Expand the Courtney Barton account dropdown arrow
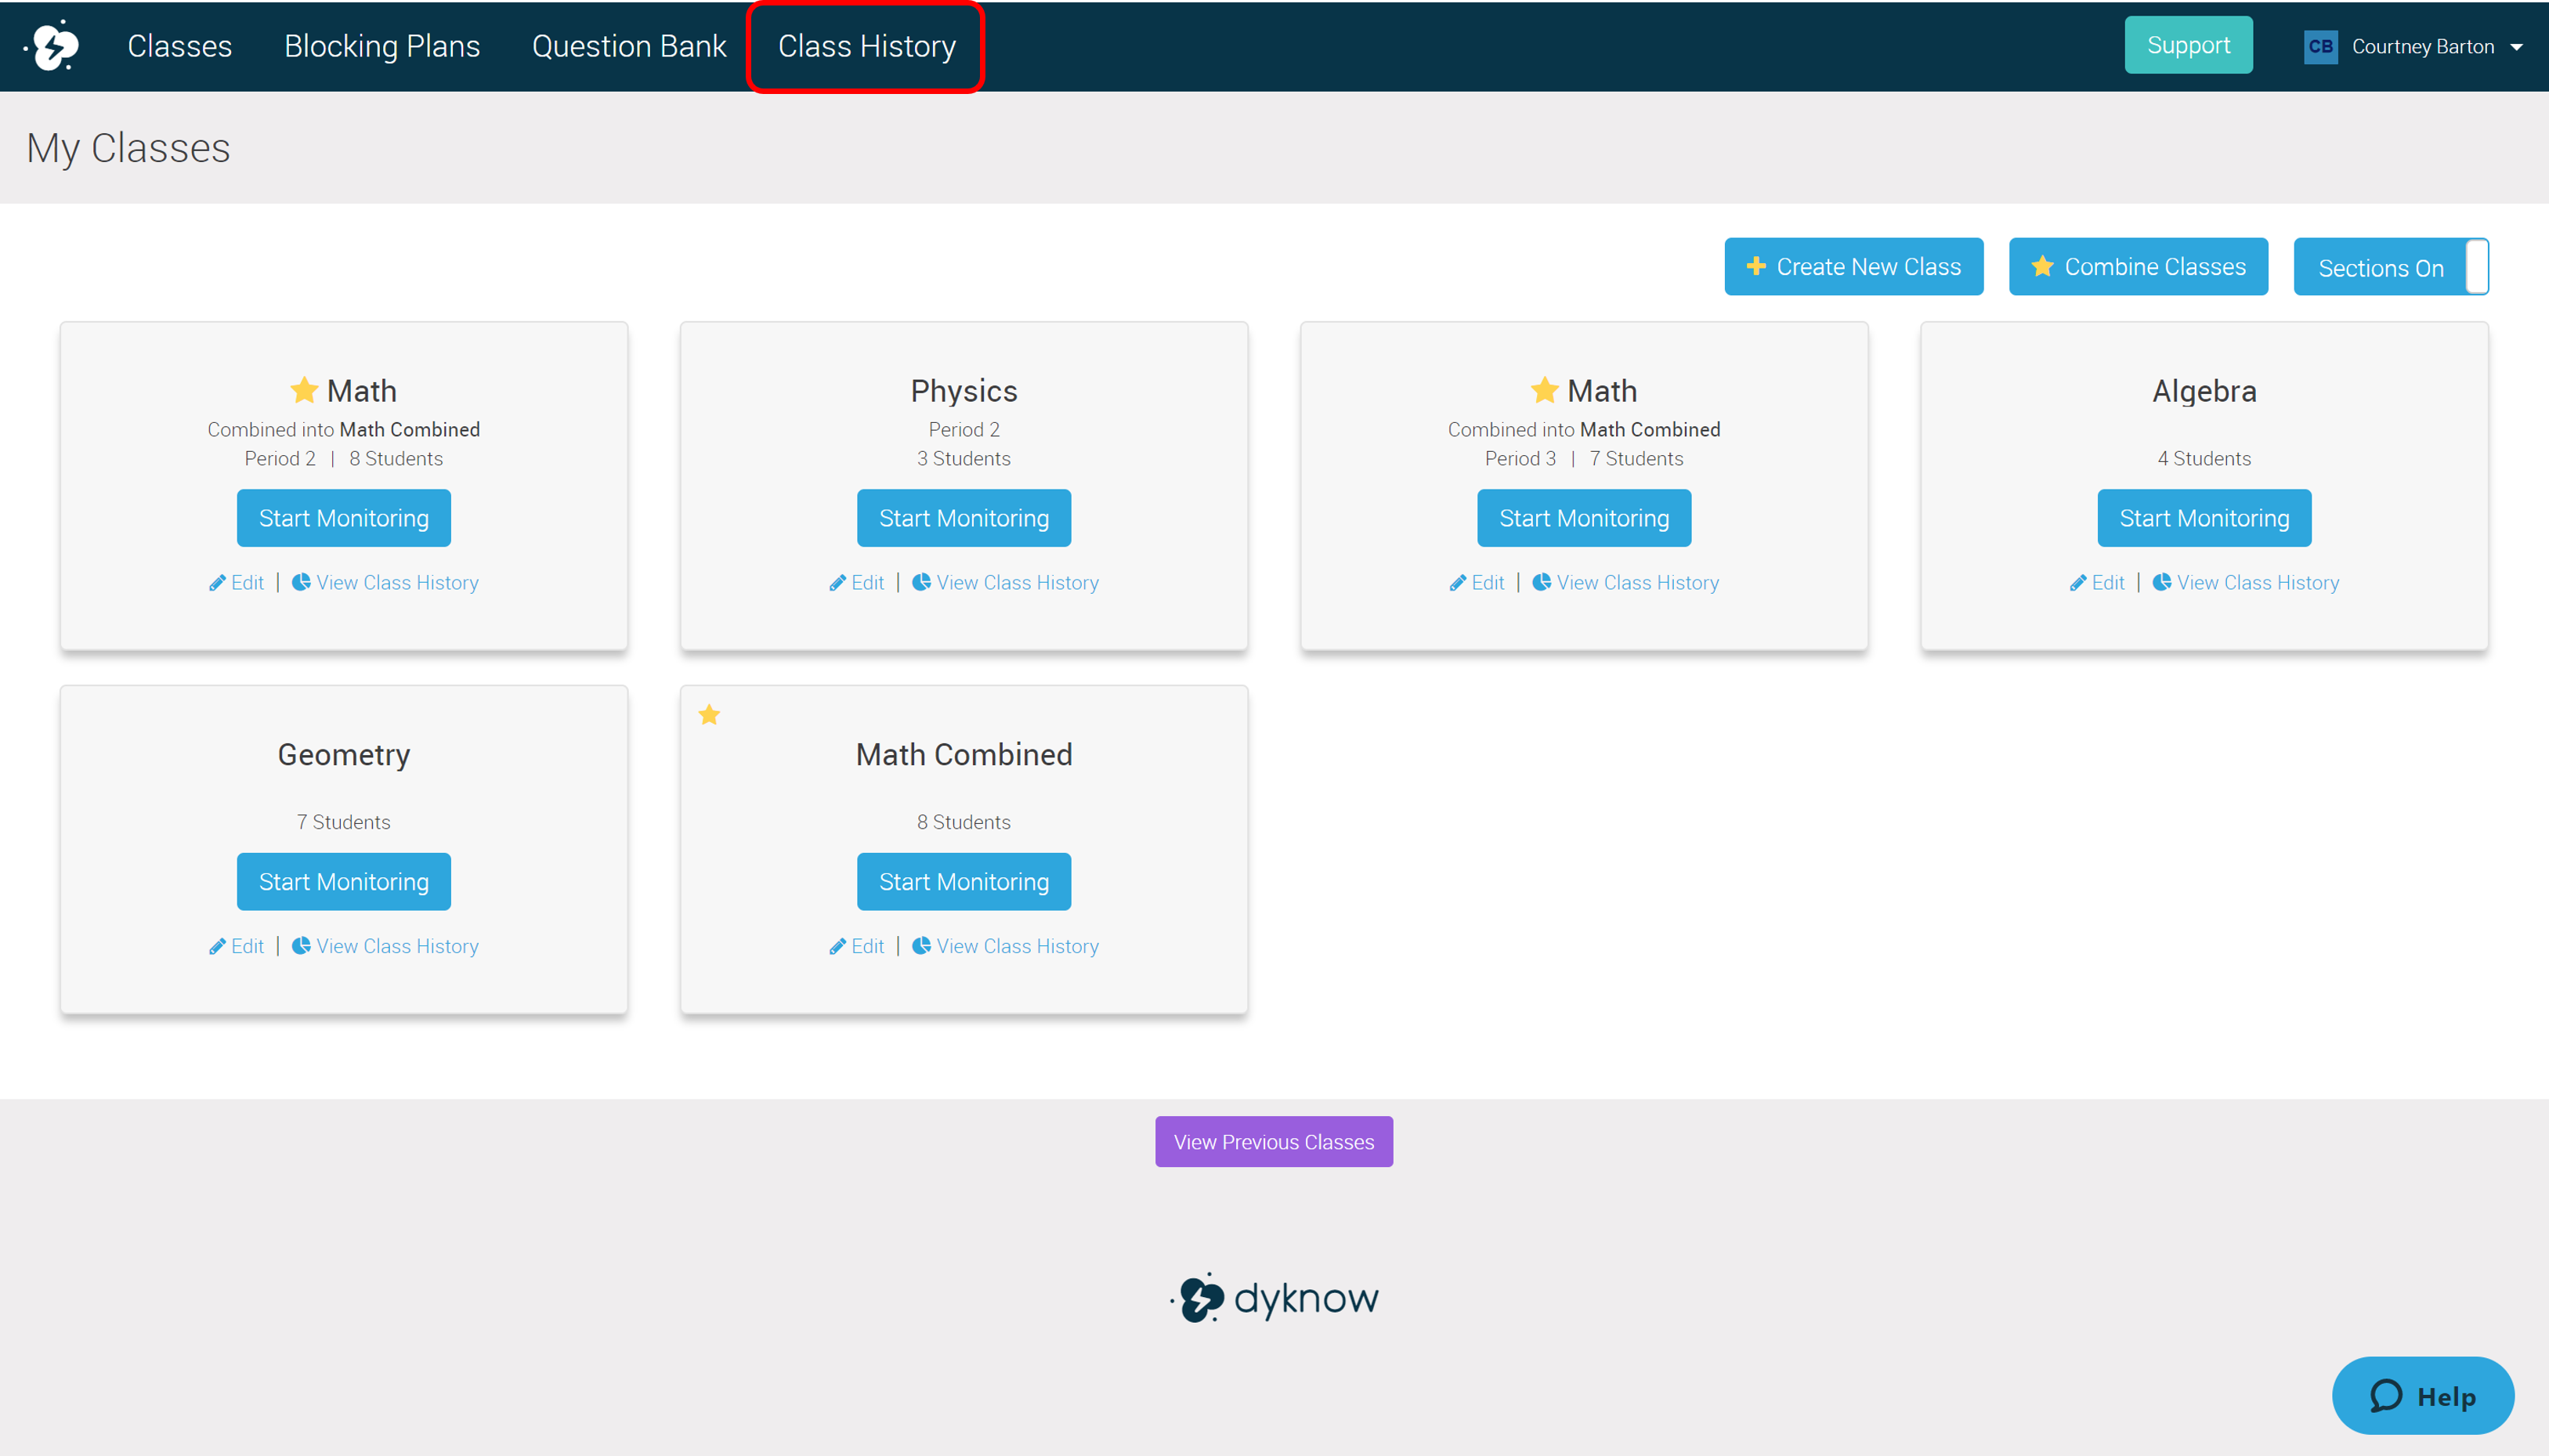 pos(2517,47)
